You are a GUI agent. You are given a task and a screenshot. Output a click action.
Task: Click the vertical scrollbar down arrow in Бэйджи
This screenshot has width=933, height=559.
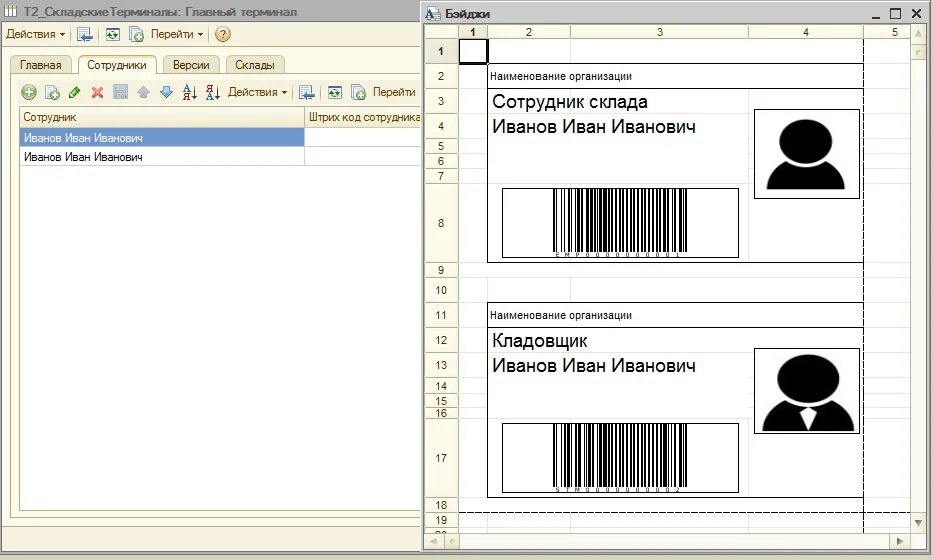pyautogui.click(x=918, y=523)
